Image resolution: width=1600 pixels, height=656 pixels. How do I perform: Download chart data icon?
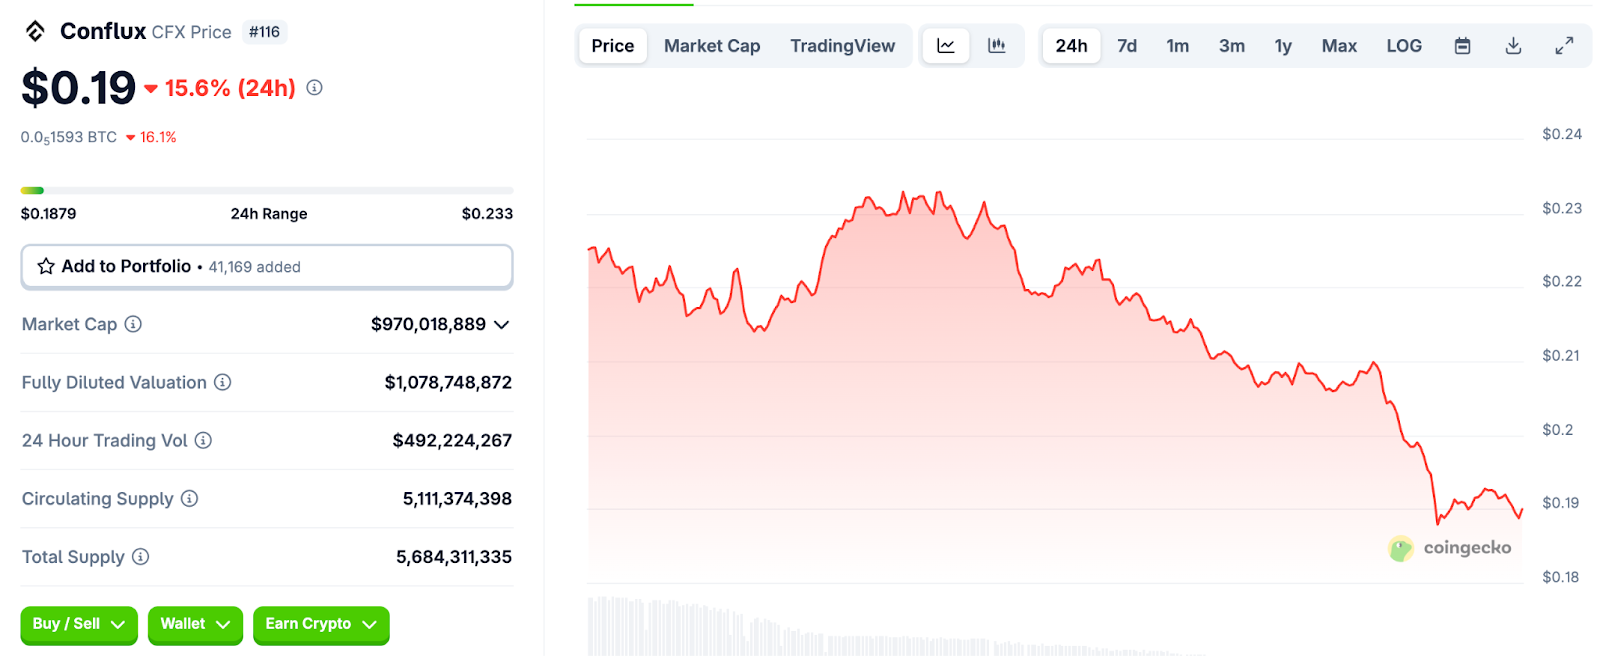click(x=1513, y=46)
